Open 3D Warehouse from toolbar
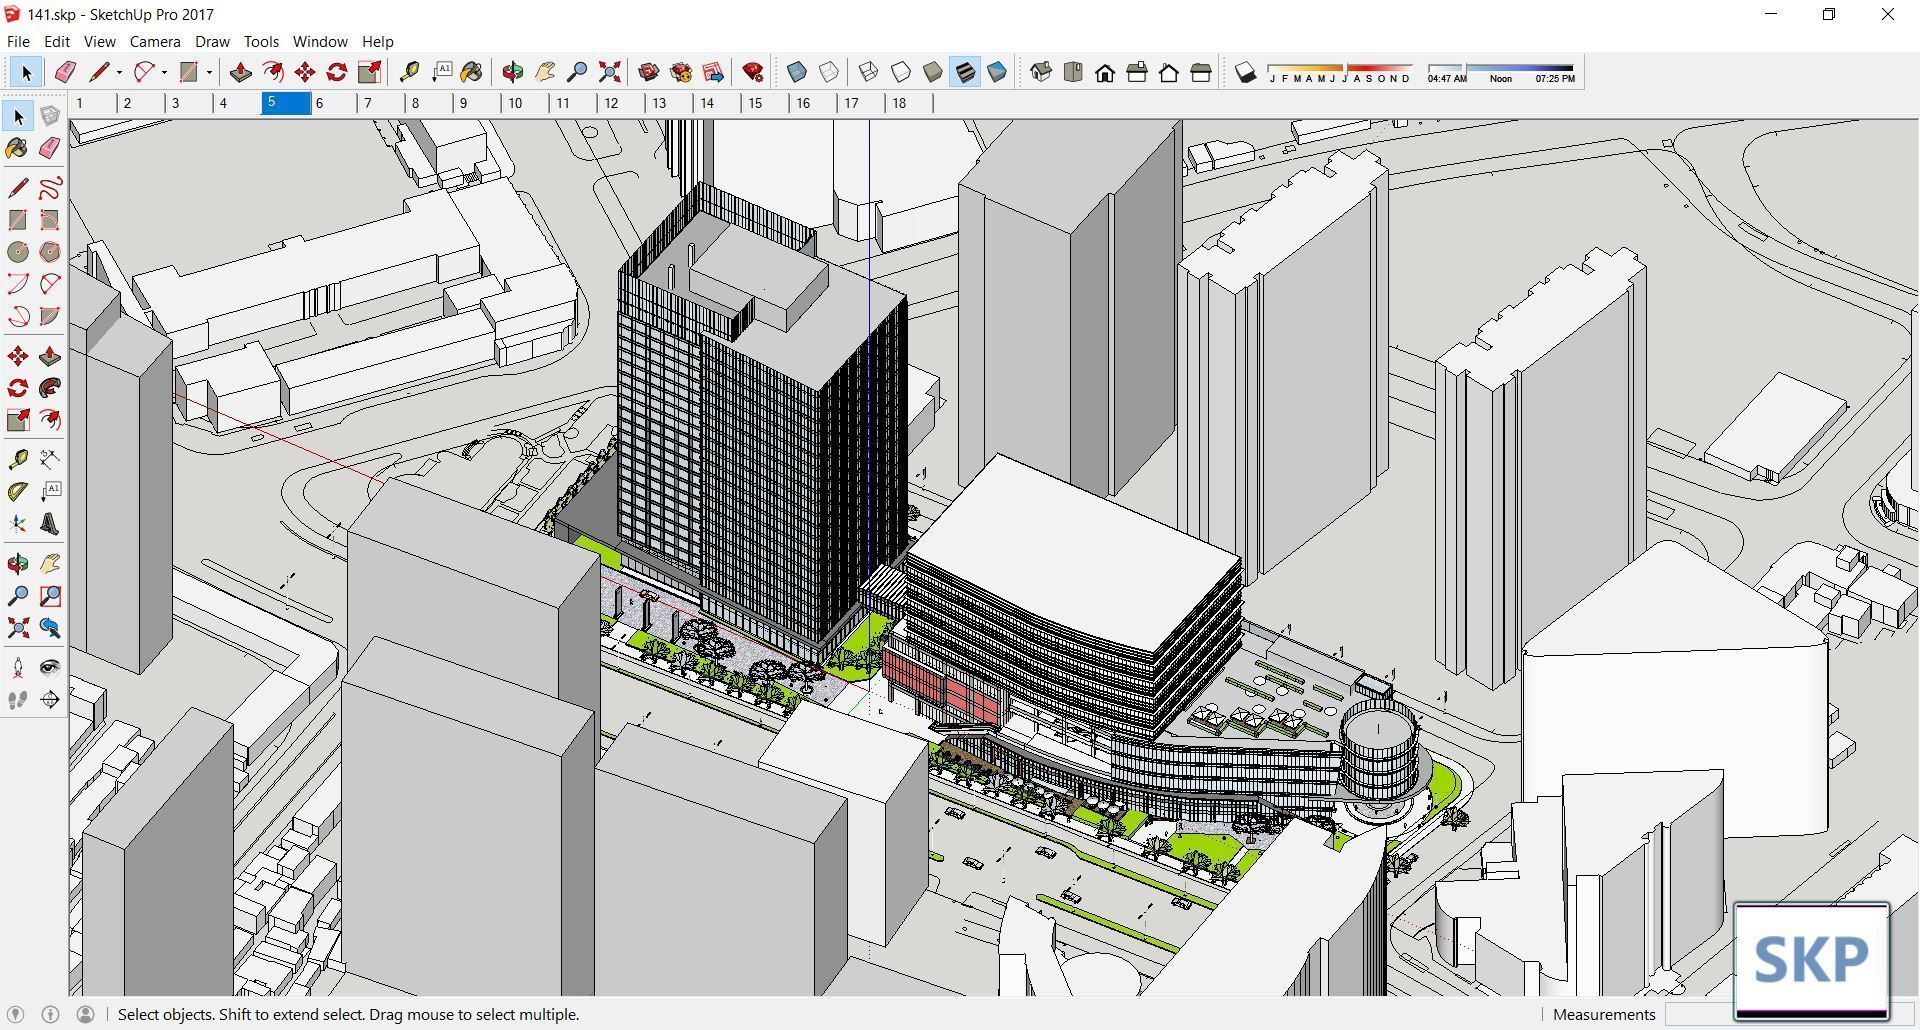The image size is (1920, 1030). [x=649, y=72]
